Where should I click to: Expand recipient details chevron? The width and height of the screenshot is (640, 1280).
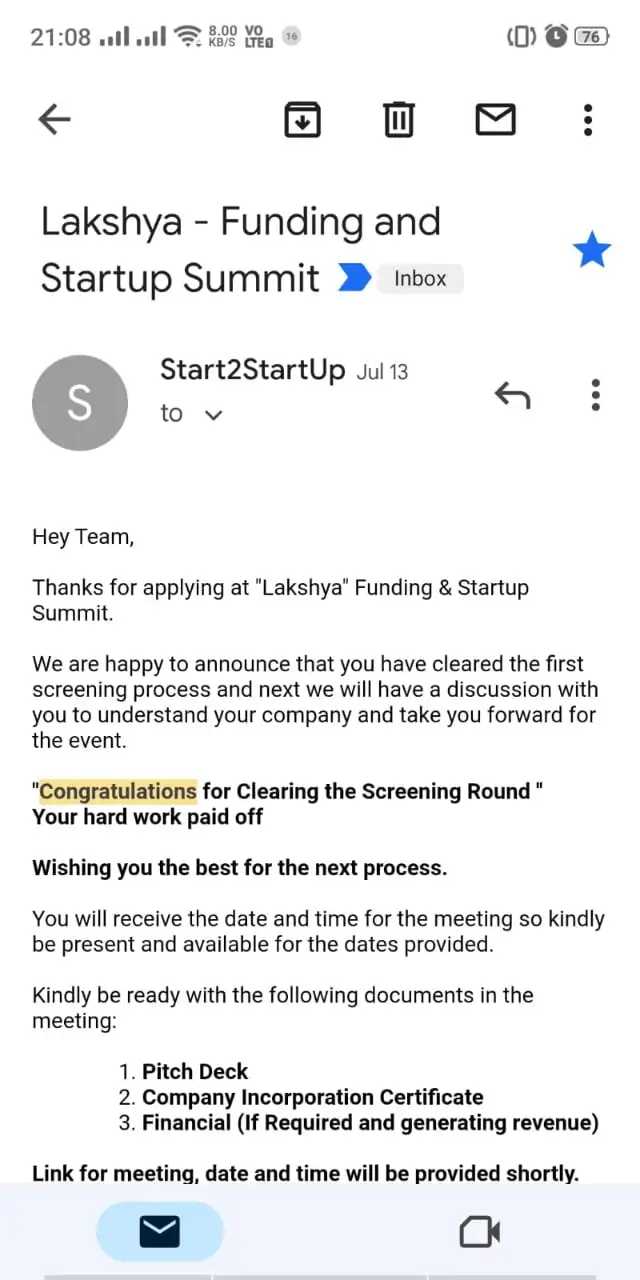tap(212, 415)
